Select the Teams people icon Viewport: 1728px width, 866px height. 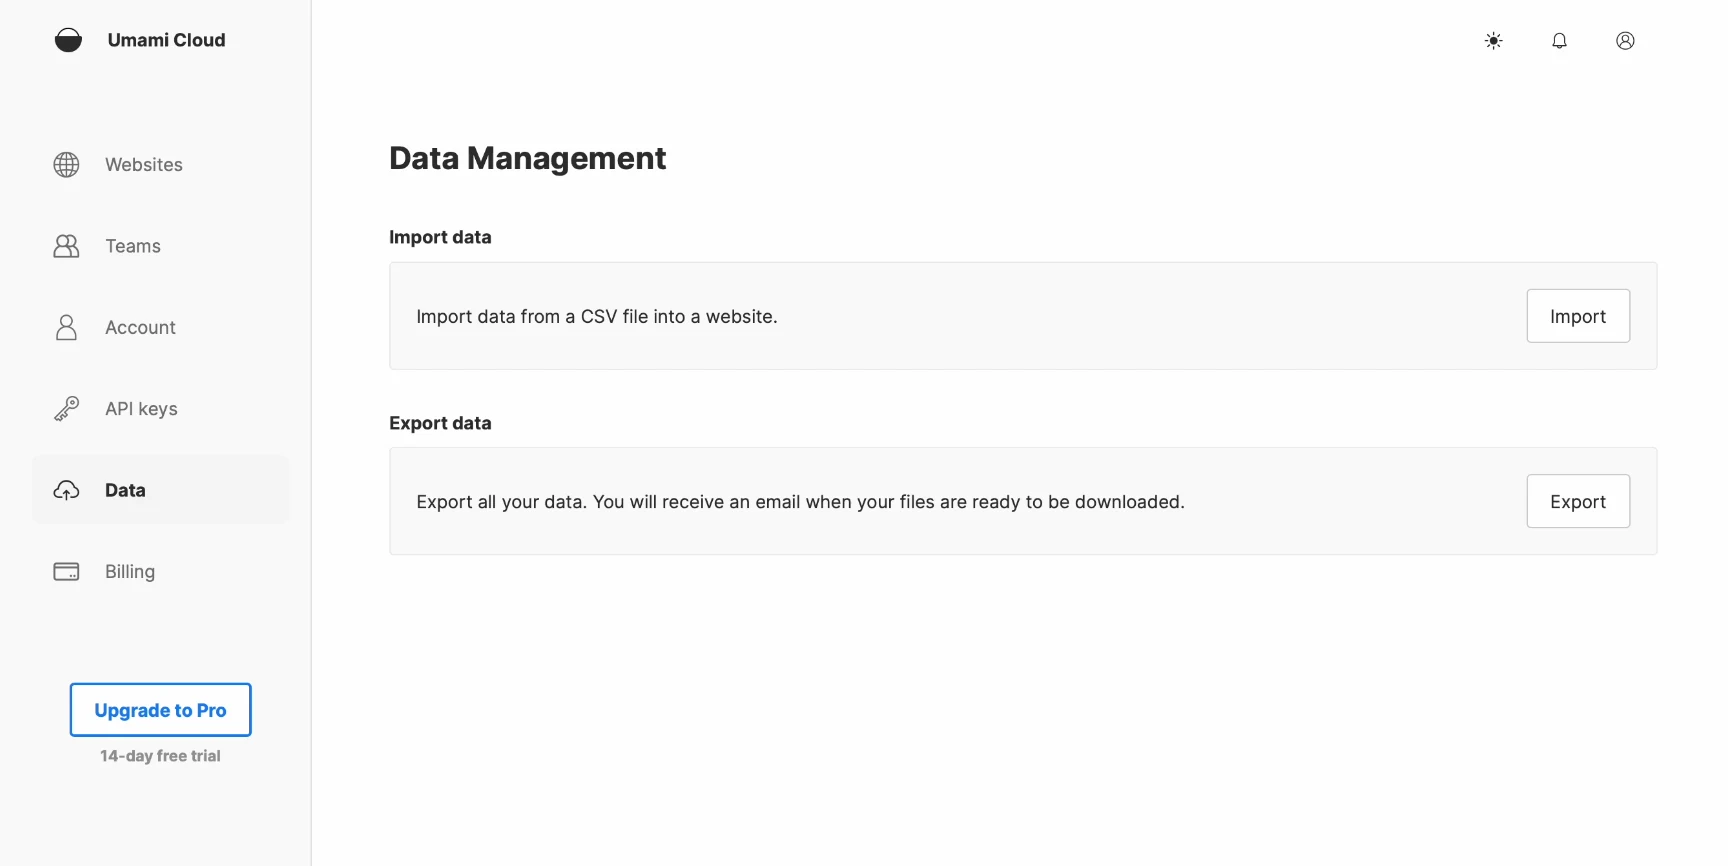point(66,245)
